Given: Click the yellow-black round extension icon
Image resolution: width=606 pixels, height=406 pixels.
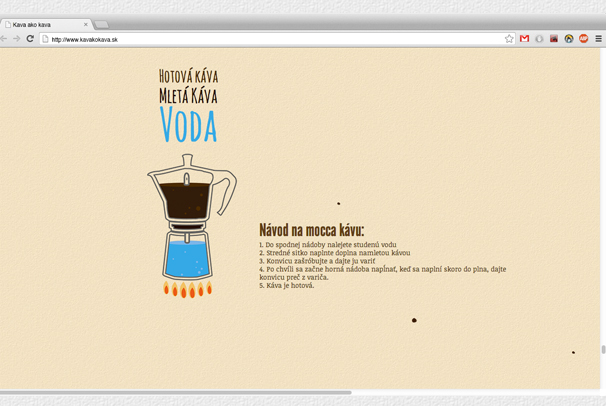Looking at the screenshot, I should (x=569, y=39).
